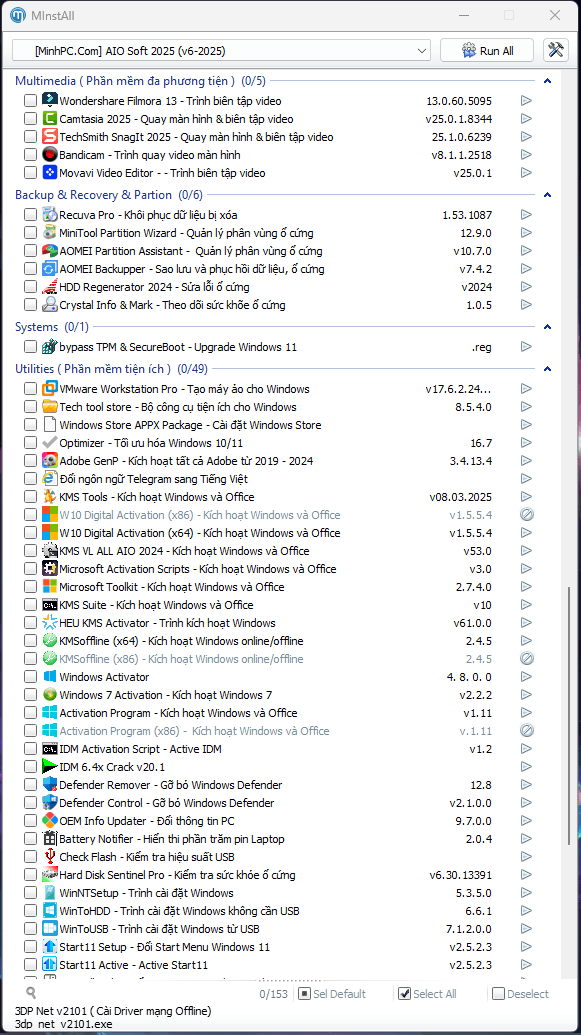Viewport: 581px width, 1035px height.
Task: Check the Crystal Info & Mark checkbox
Action: tap(30, 305)
